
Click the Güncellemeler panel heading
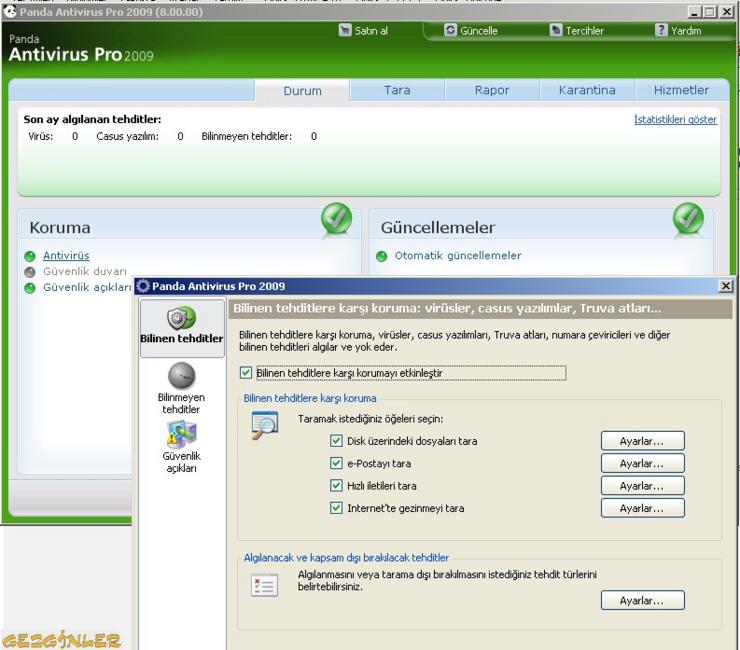pyautogui.click(x=438, y=228)
